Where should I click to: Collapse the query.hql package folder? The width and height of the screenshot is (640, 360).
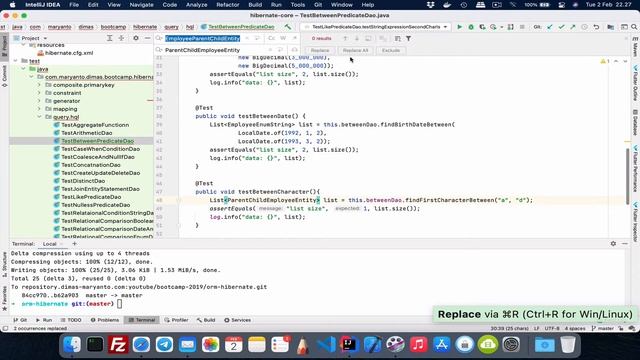pyautogui.click(x=39, y=117)
